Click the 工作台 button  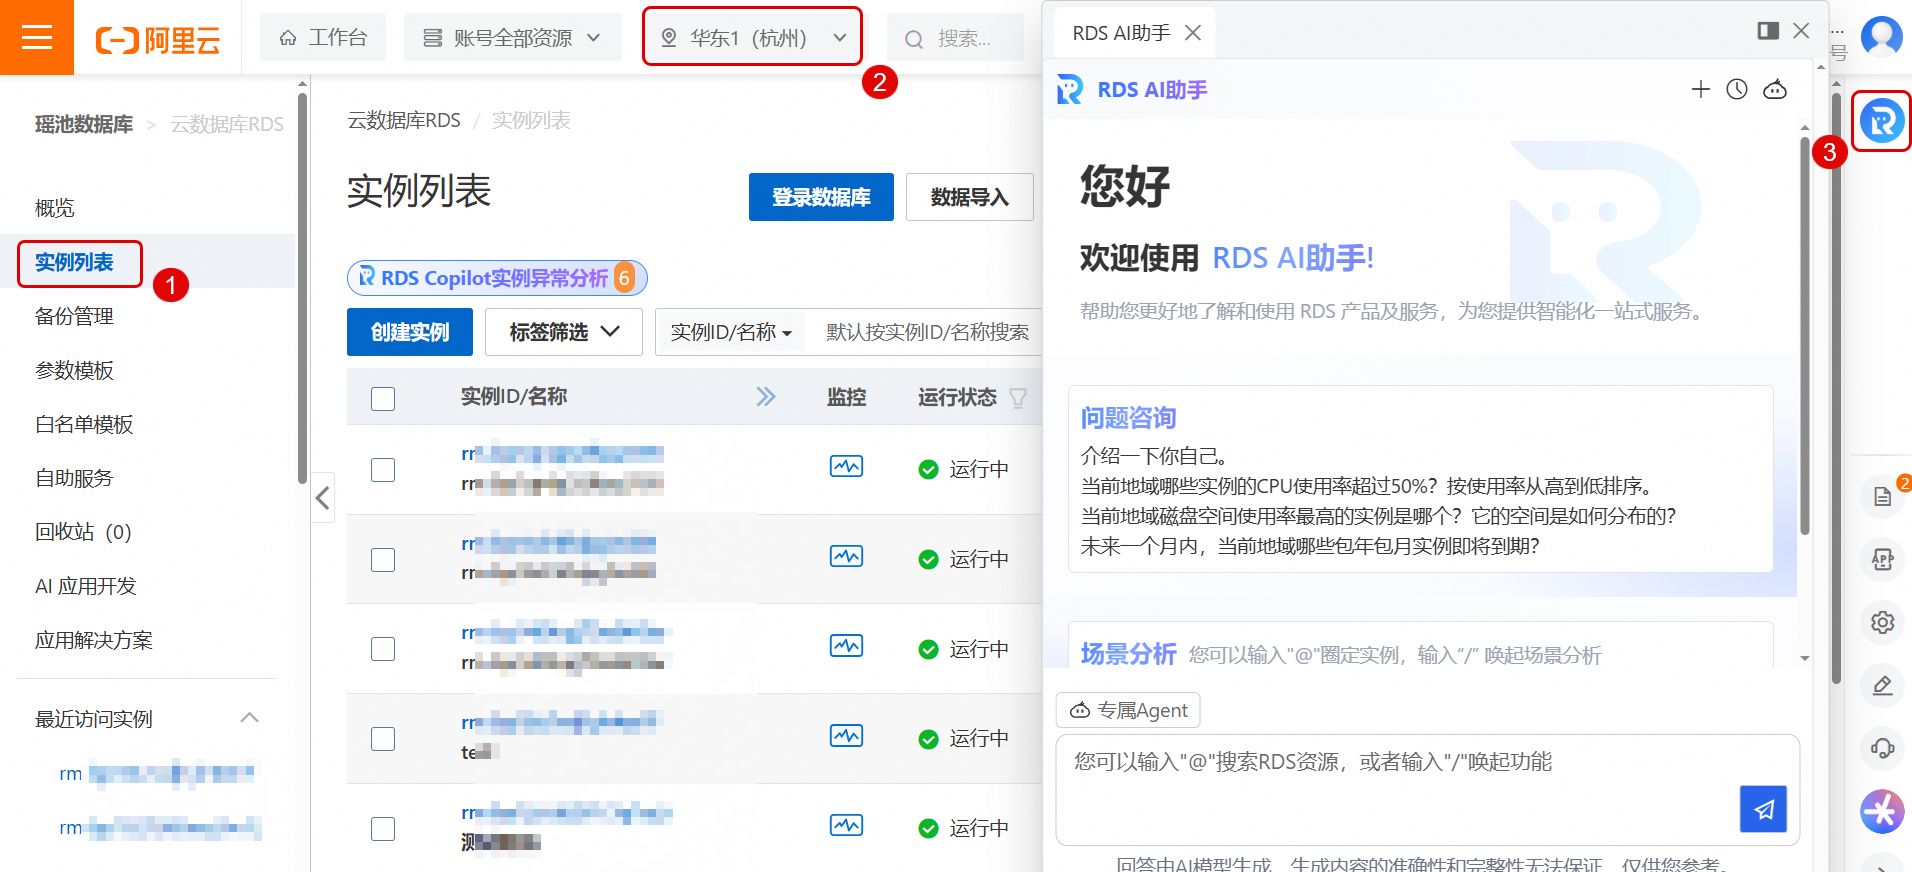click(x=323, y=37)
